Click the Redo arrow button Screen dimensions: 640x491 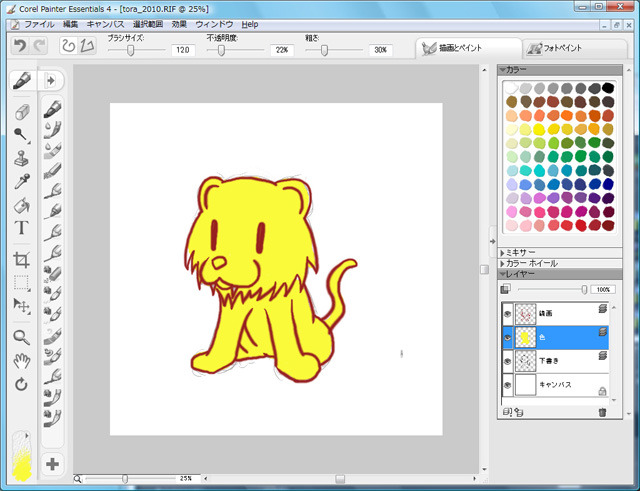pyautogui.click(x=39, y=46)
